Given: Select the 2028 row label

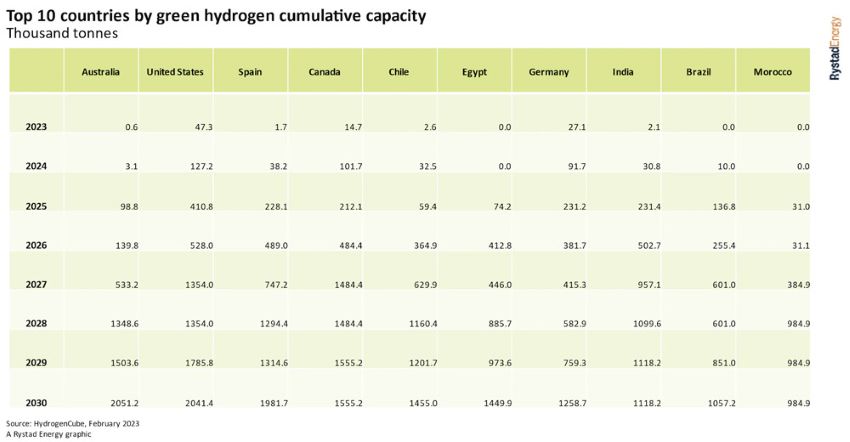Looking at the screenshot, I should point(36,323).
